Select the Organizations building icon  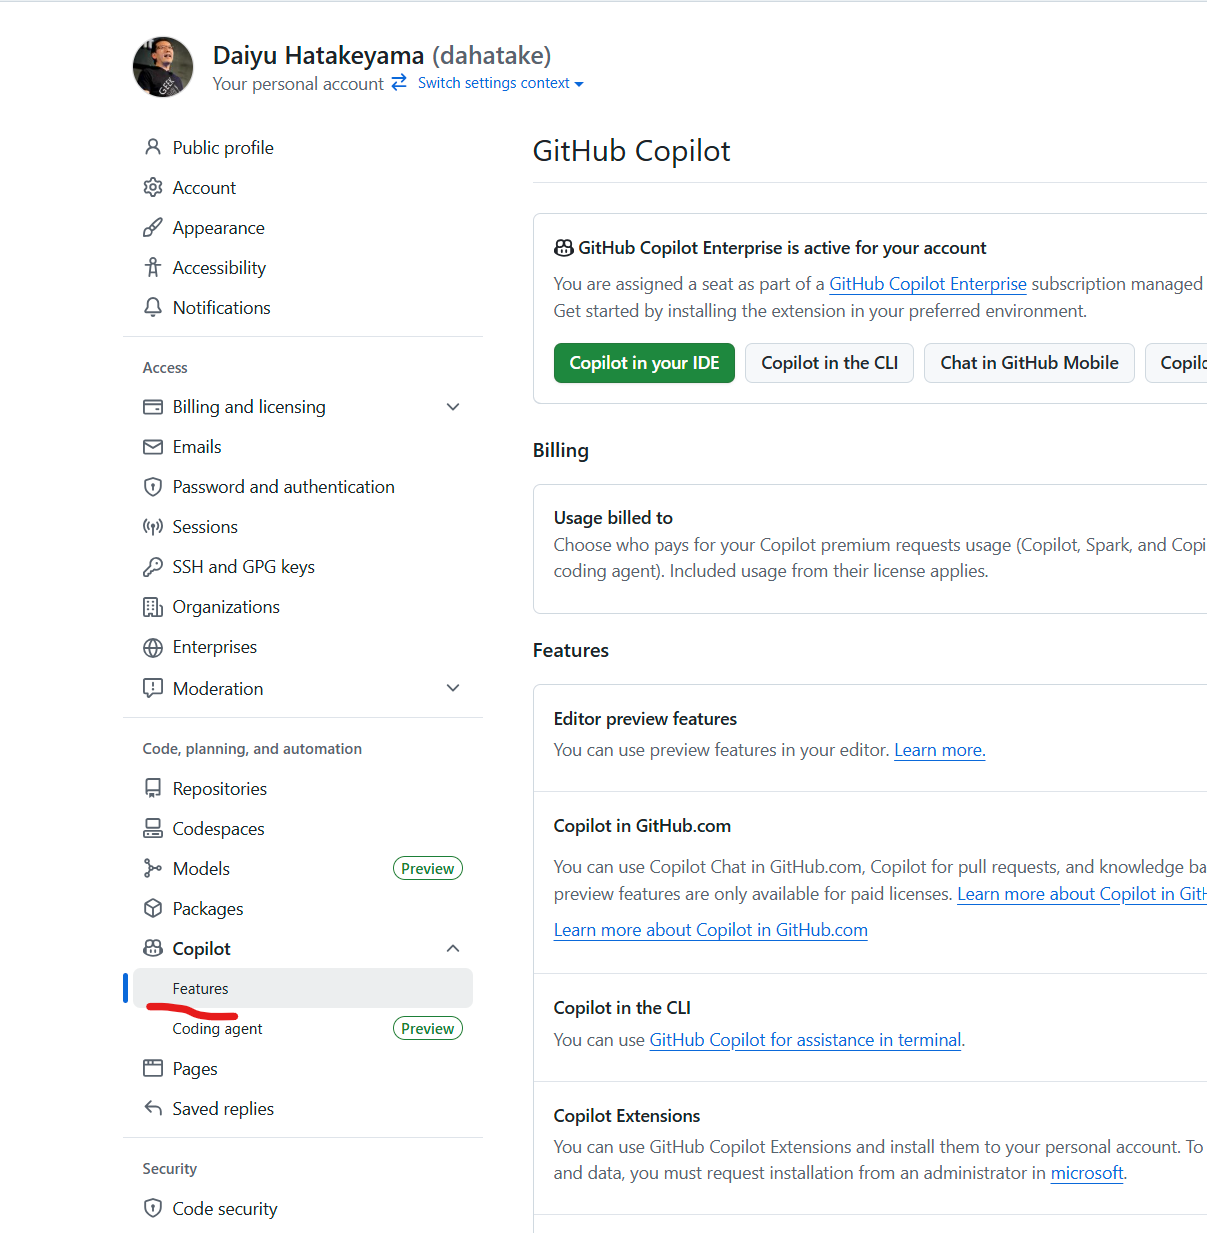(153, 606)
